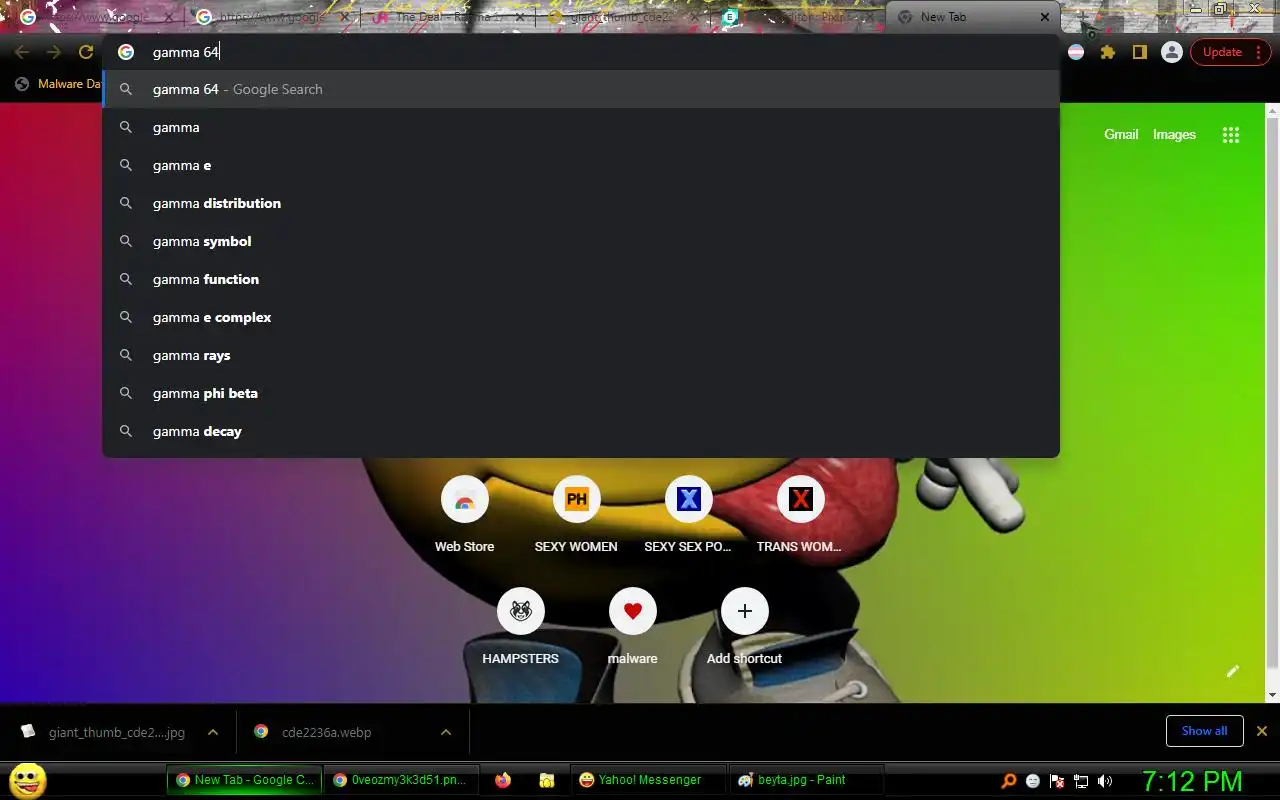Open the smiley Start button
1280x800 pixels.
27,780
